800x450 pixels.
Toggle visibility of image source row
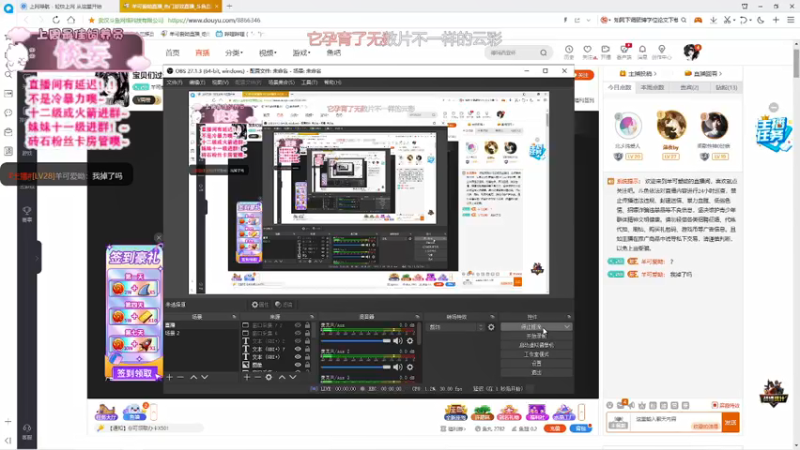click(x=298, y=365)
